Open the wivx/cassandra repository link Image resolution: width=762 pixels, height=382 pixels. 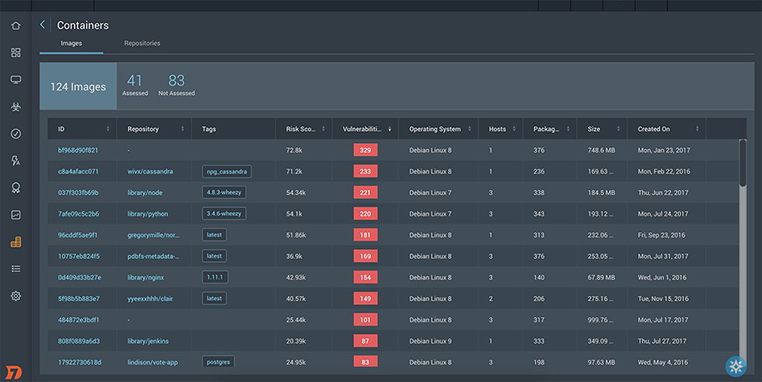pos(150,172)
